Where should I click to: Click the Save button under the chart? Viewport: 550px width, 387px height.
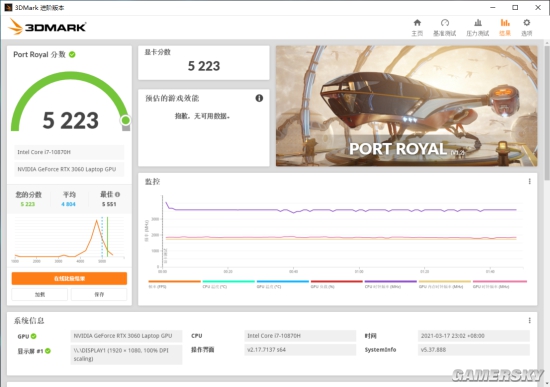[x=99, y=294]
